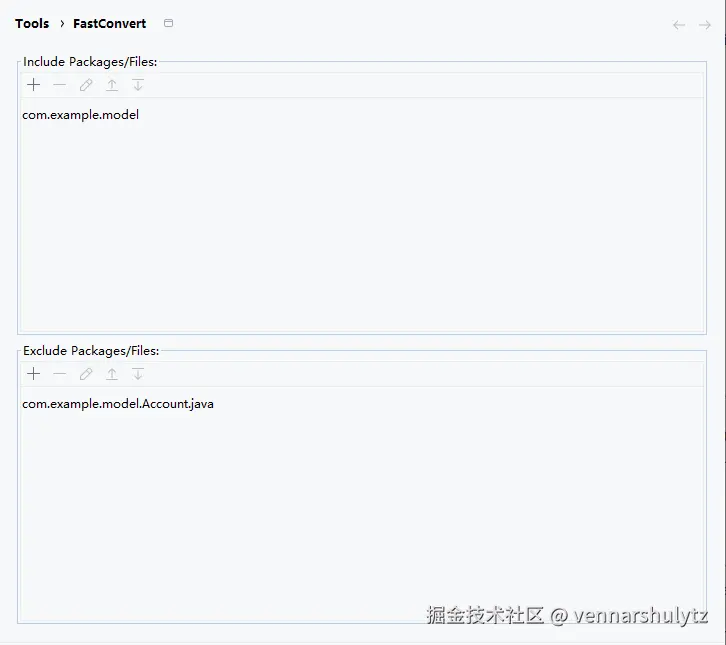This screenshot has width=726, height=645.
Task: Move Include Packages/Files entry up
Action: [112, 85]
